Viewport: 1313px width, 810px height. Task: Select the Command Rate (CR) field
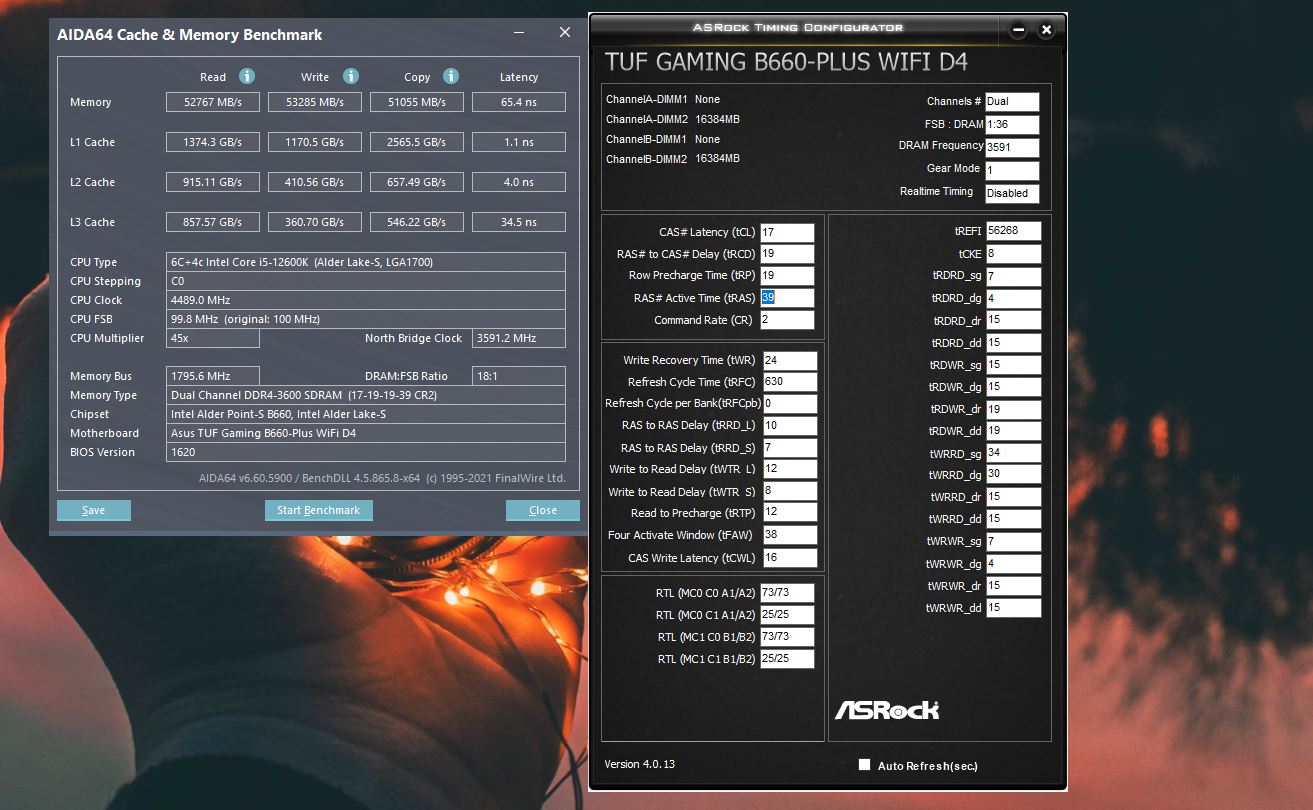click(787, 320)
